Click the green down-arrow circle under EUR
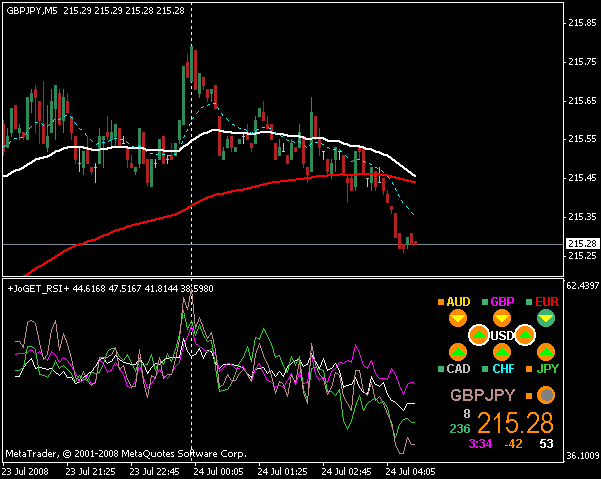This screenshot has height=479, width=601. [x=546, y=319]
